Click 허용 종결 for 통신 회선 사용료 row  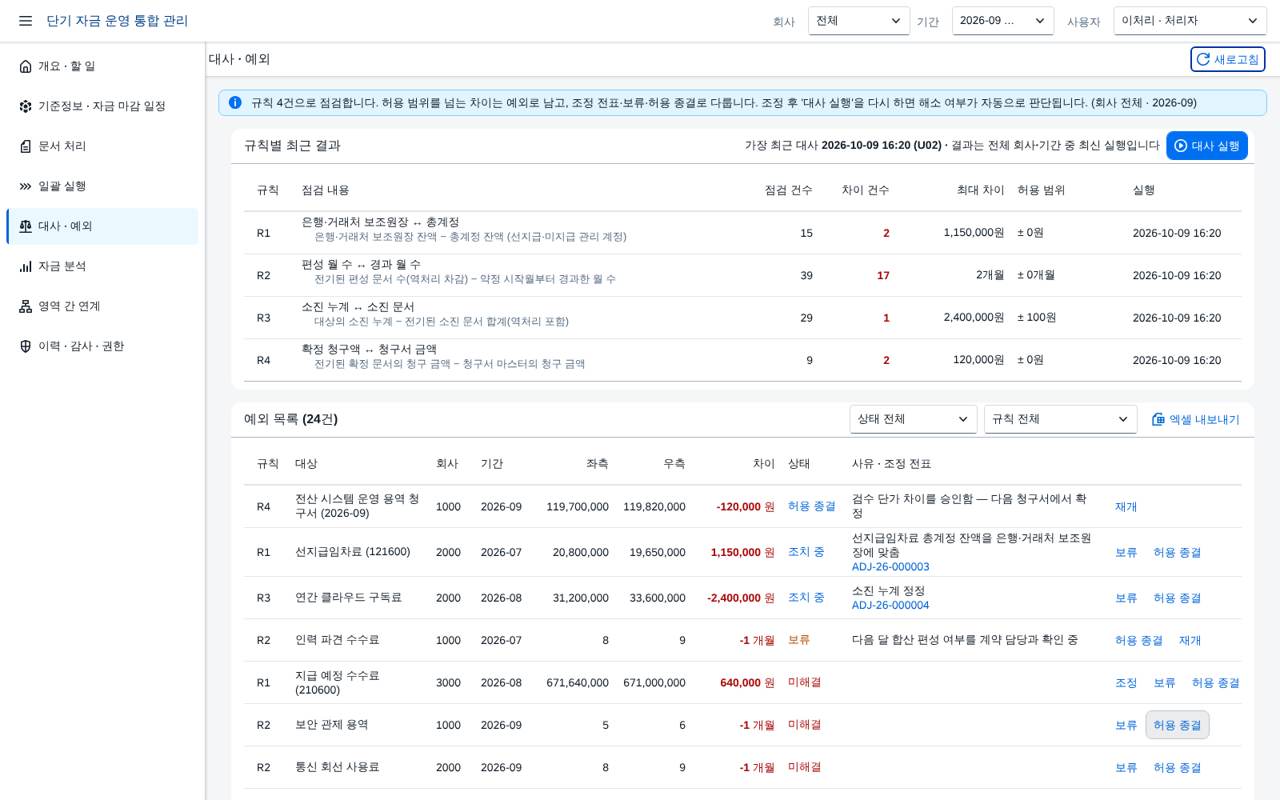tap(1177, 768)
